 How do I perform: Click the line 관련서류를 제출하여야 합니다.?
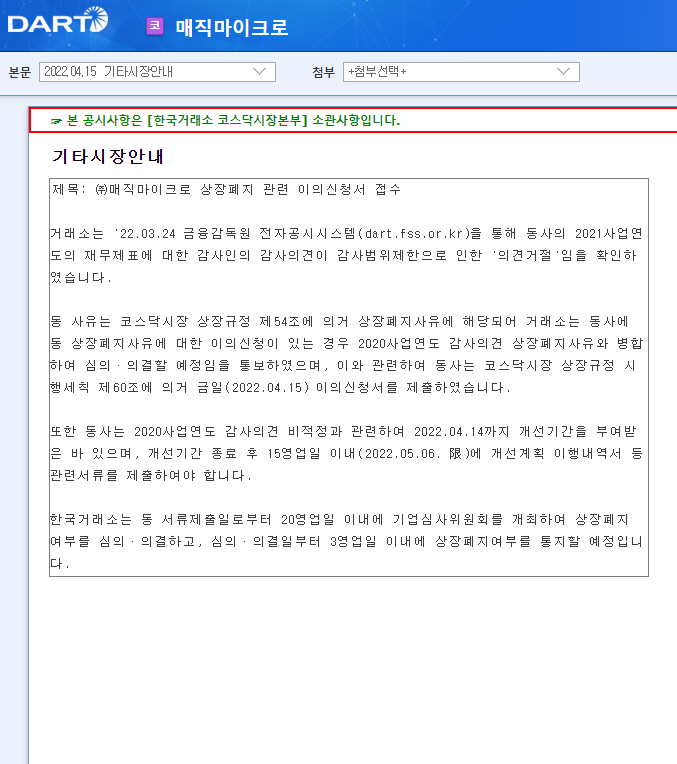point(151,476)
